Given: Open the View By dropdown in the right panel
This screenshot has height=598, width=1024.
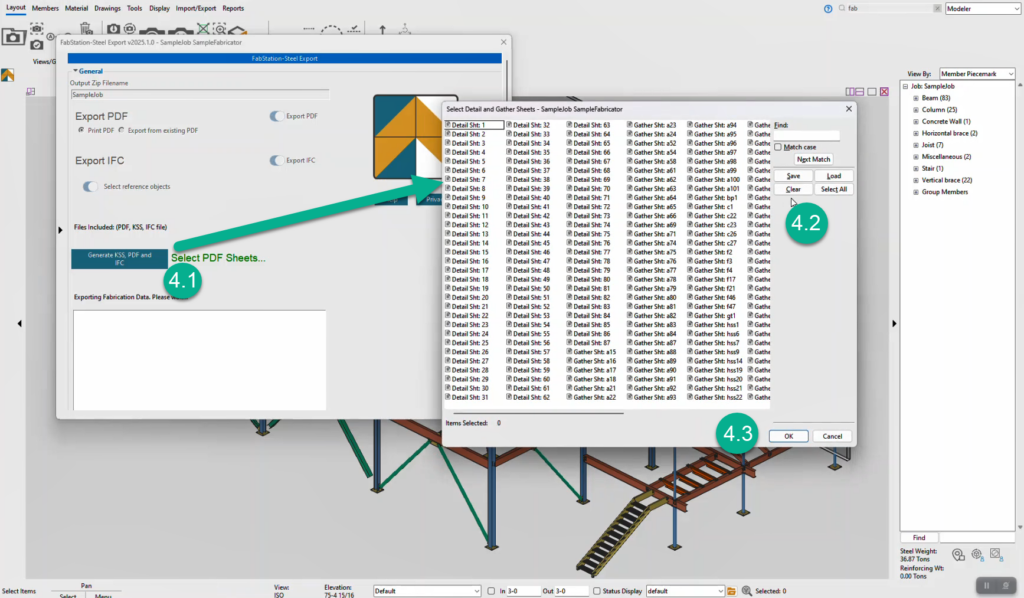Looking at the screenshot, I should (x=975, y=73).
